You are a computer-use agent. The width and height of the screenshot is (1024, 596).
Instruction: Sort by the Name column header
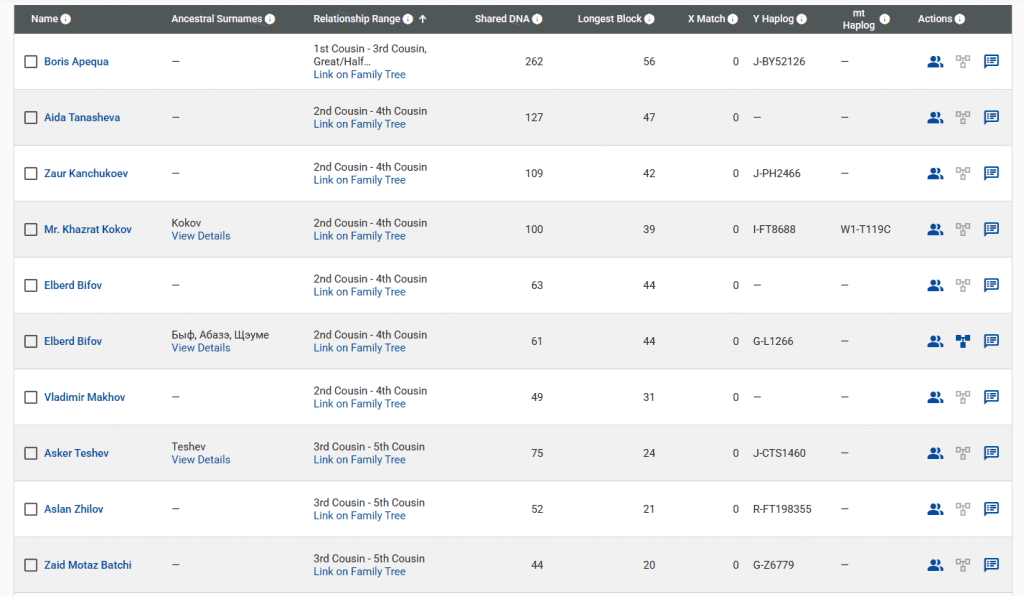44,19
